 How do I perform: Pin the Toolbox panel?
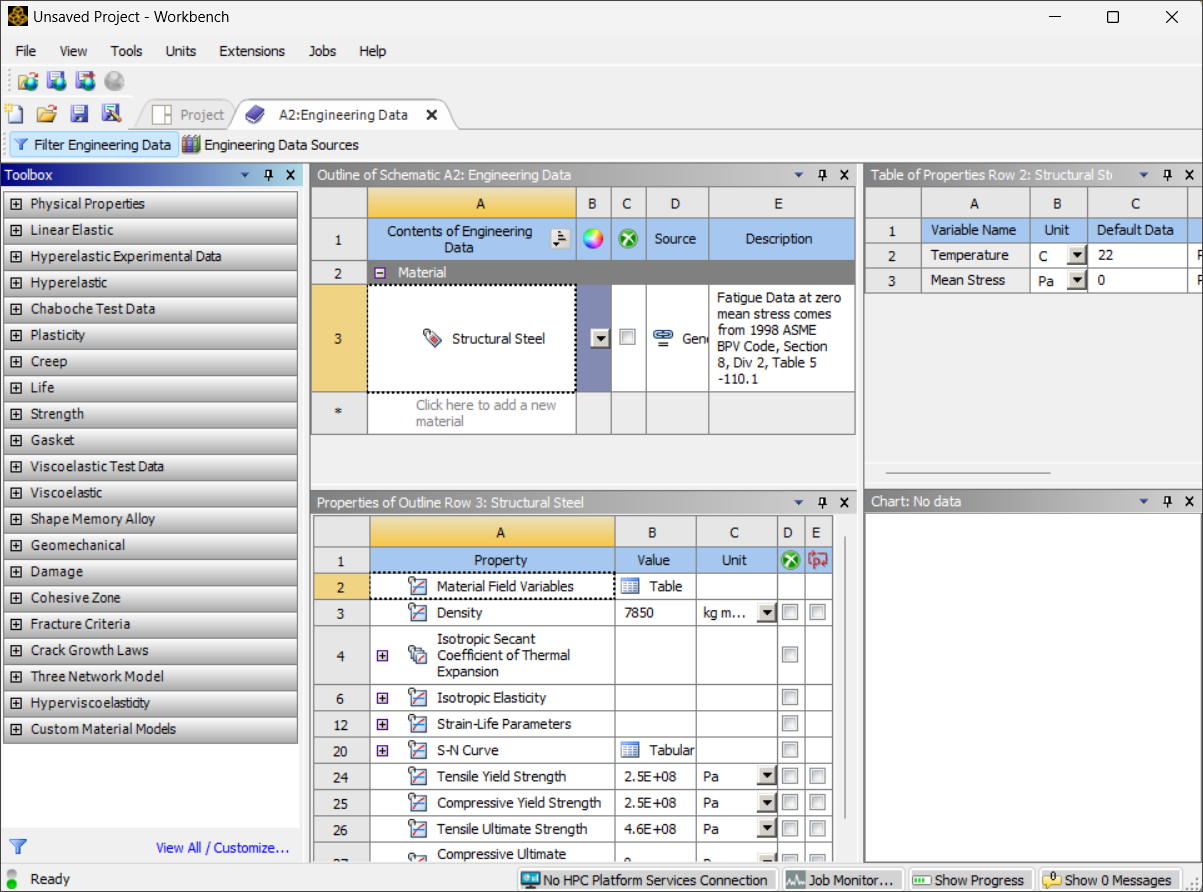(x=268, y=175)
